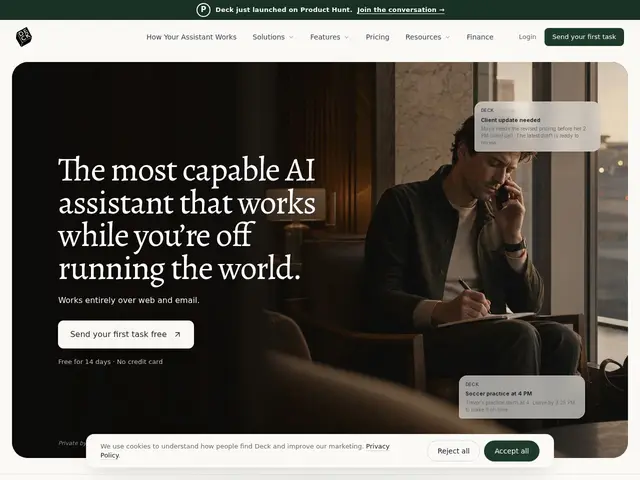
Task: Open the Finance menu item
Action: [480, 37]
